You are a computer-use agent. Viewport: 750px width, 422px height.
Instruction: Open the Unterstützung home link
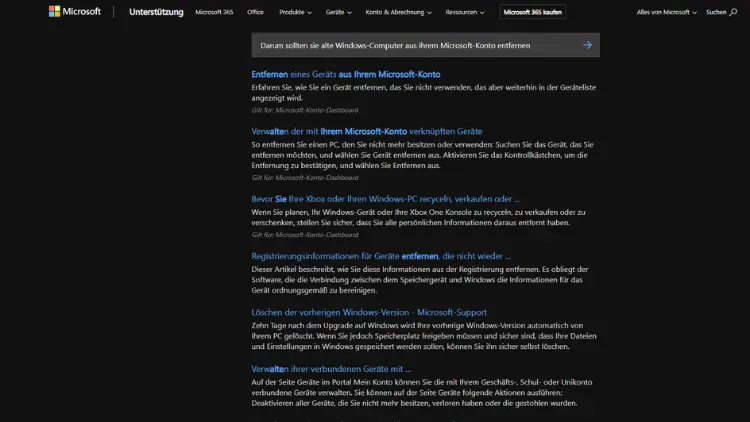pyautogui.click(x=156, y=12)
